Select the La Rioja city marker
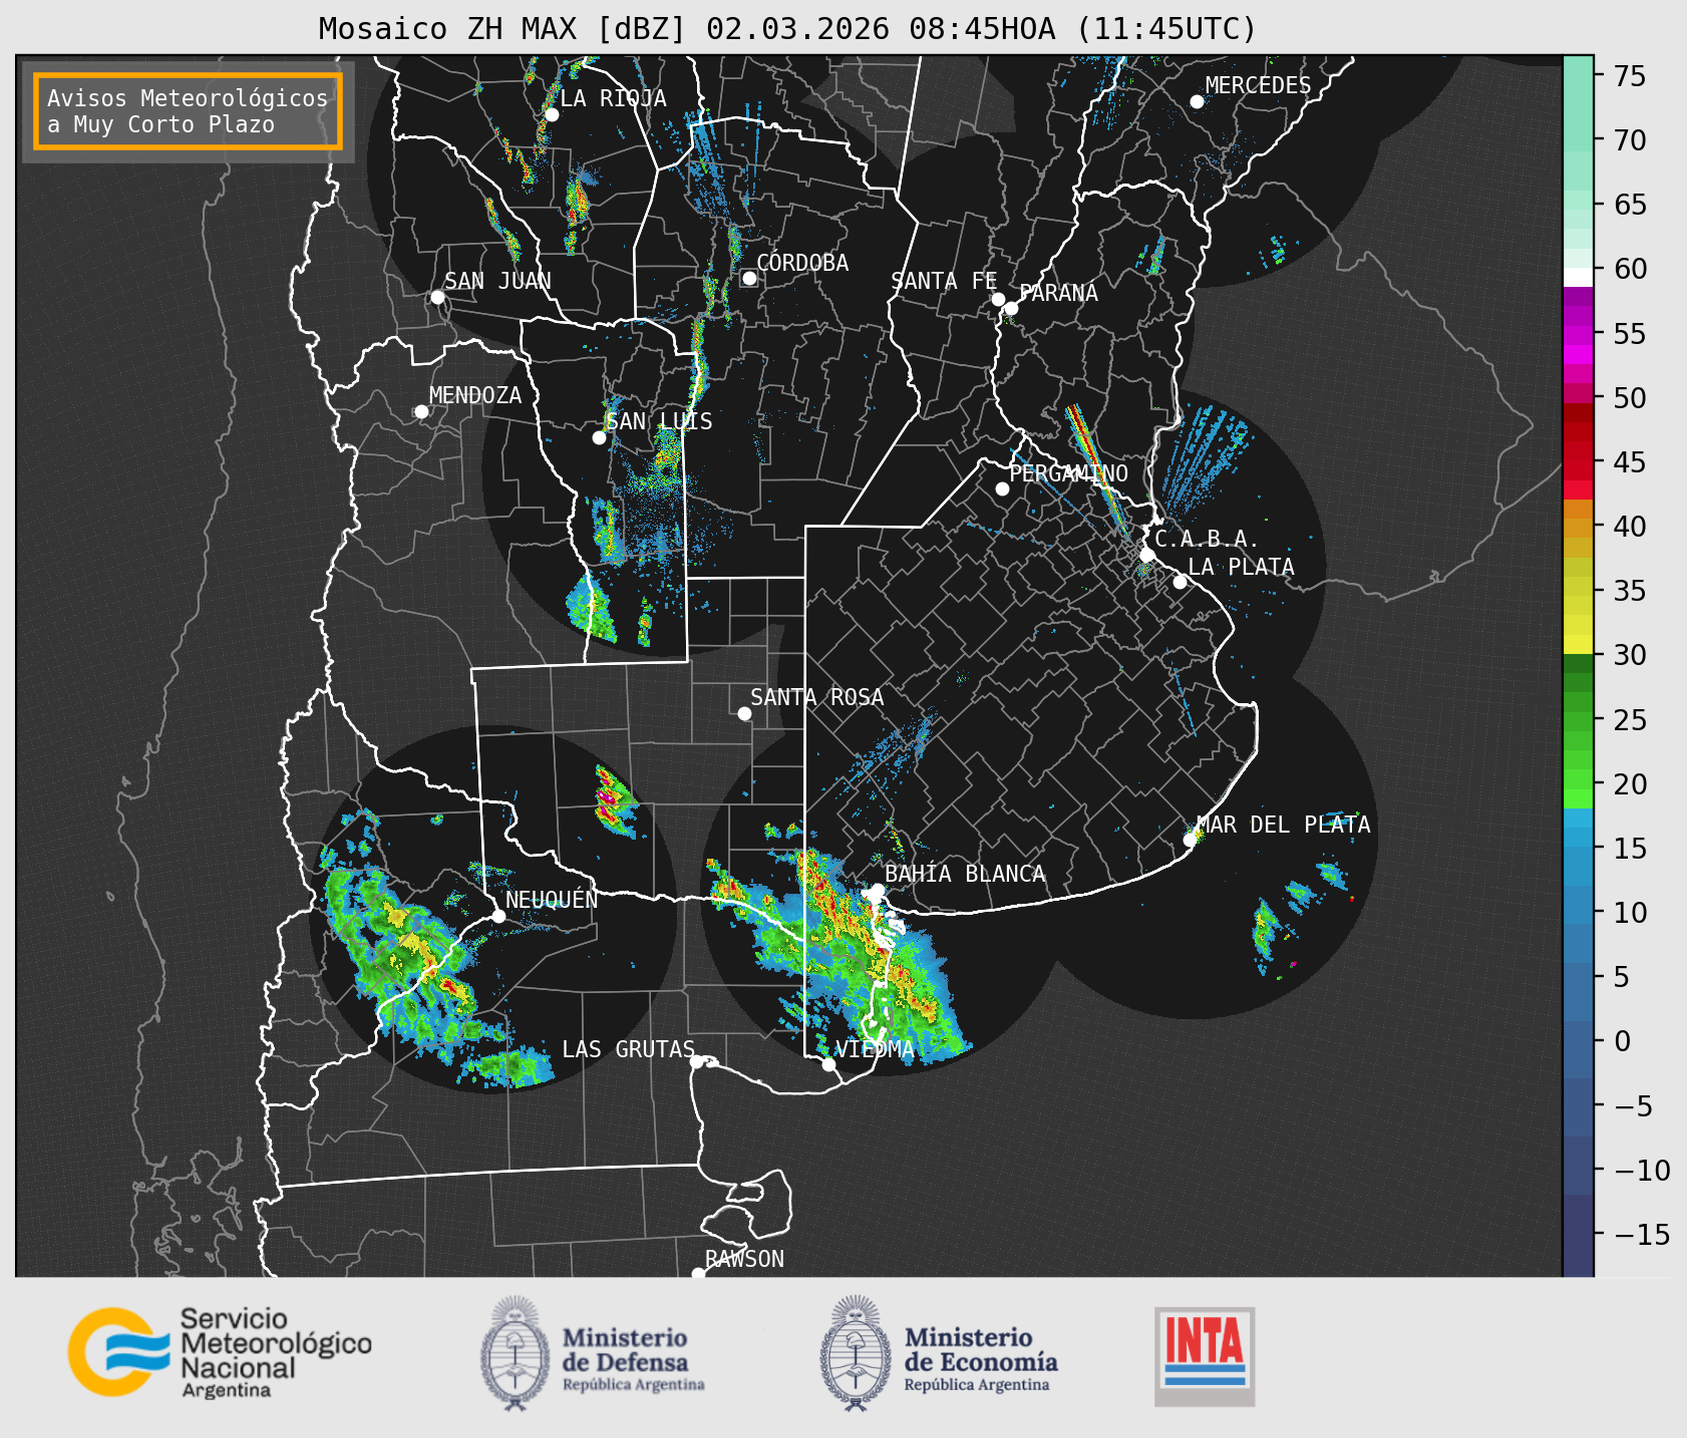This screenshot has width=1687, height=1438. point(551,115)
